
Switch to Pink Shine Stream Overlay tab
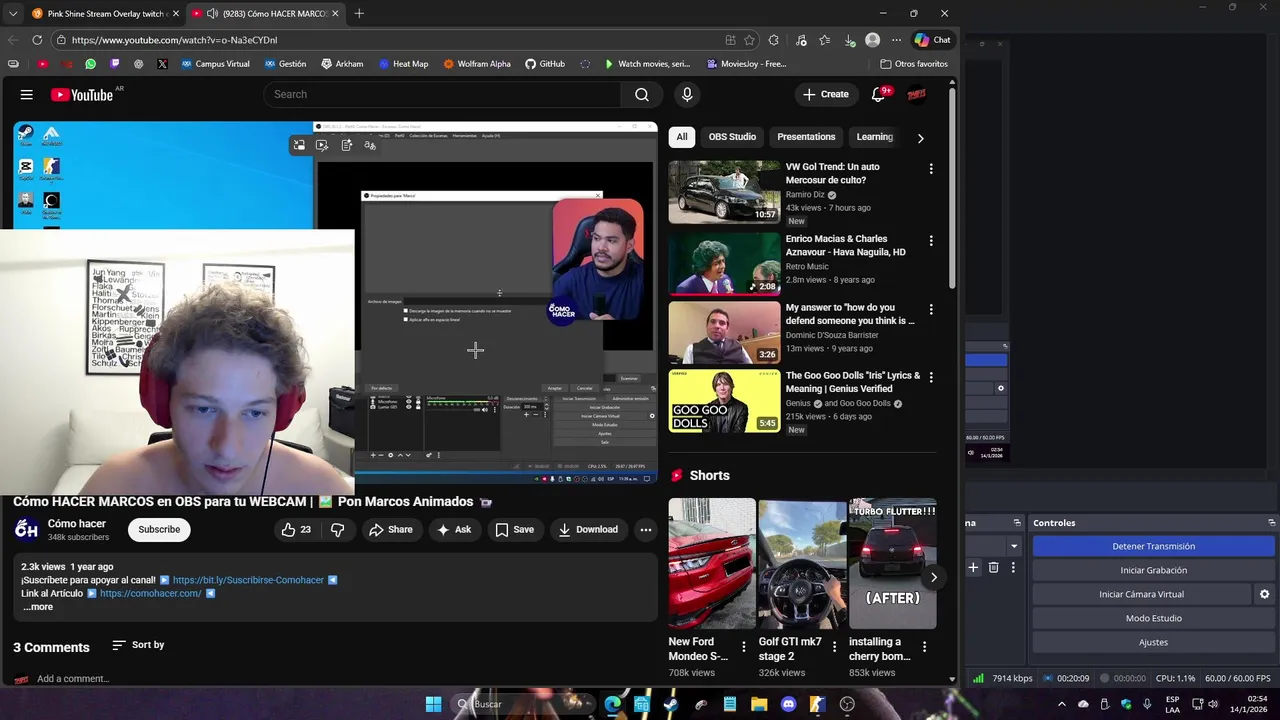(x=105, y=13)
